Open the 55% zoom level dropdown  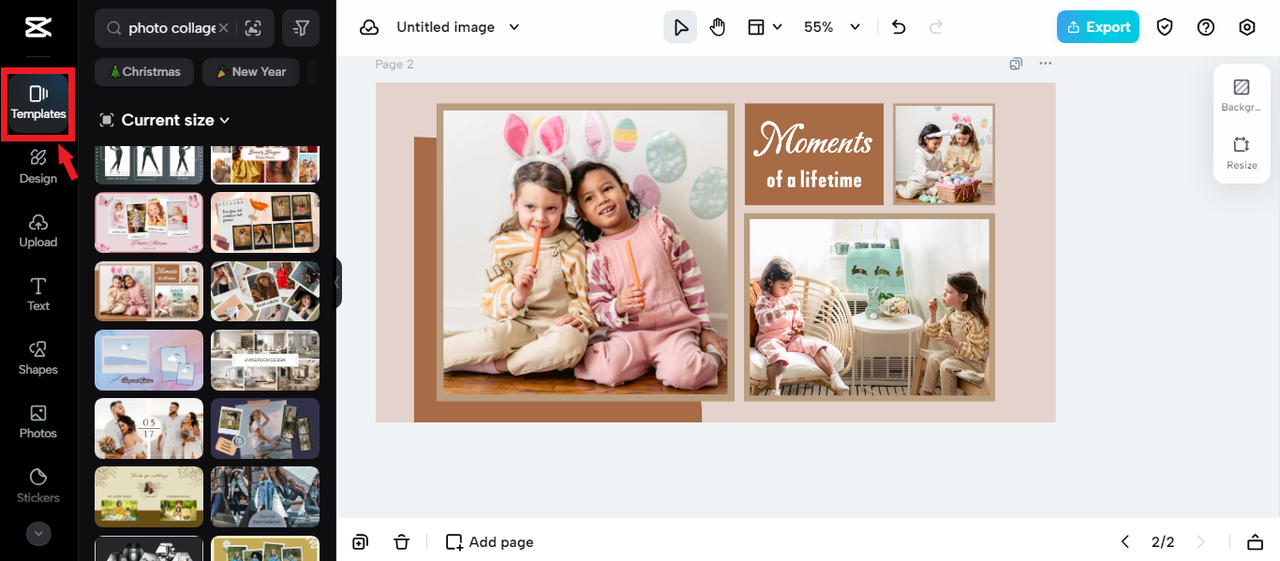pyautogui.click(x=832, y=27)
